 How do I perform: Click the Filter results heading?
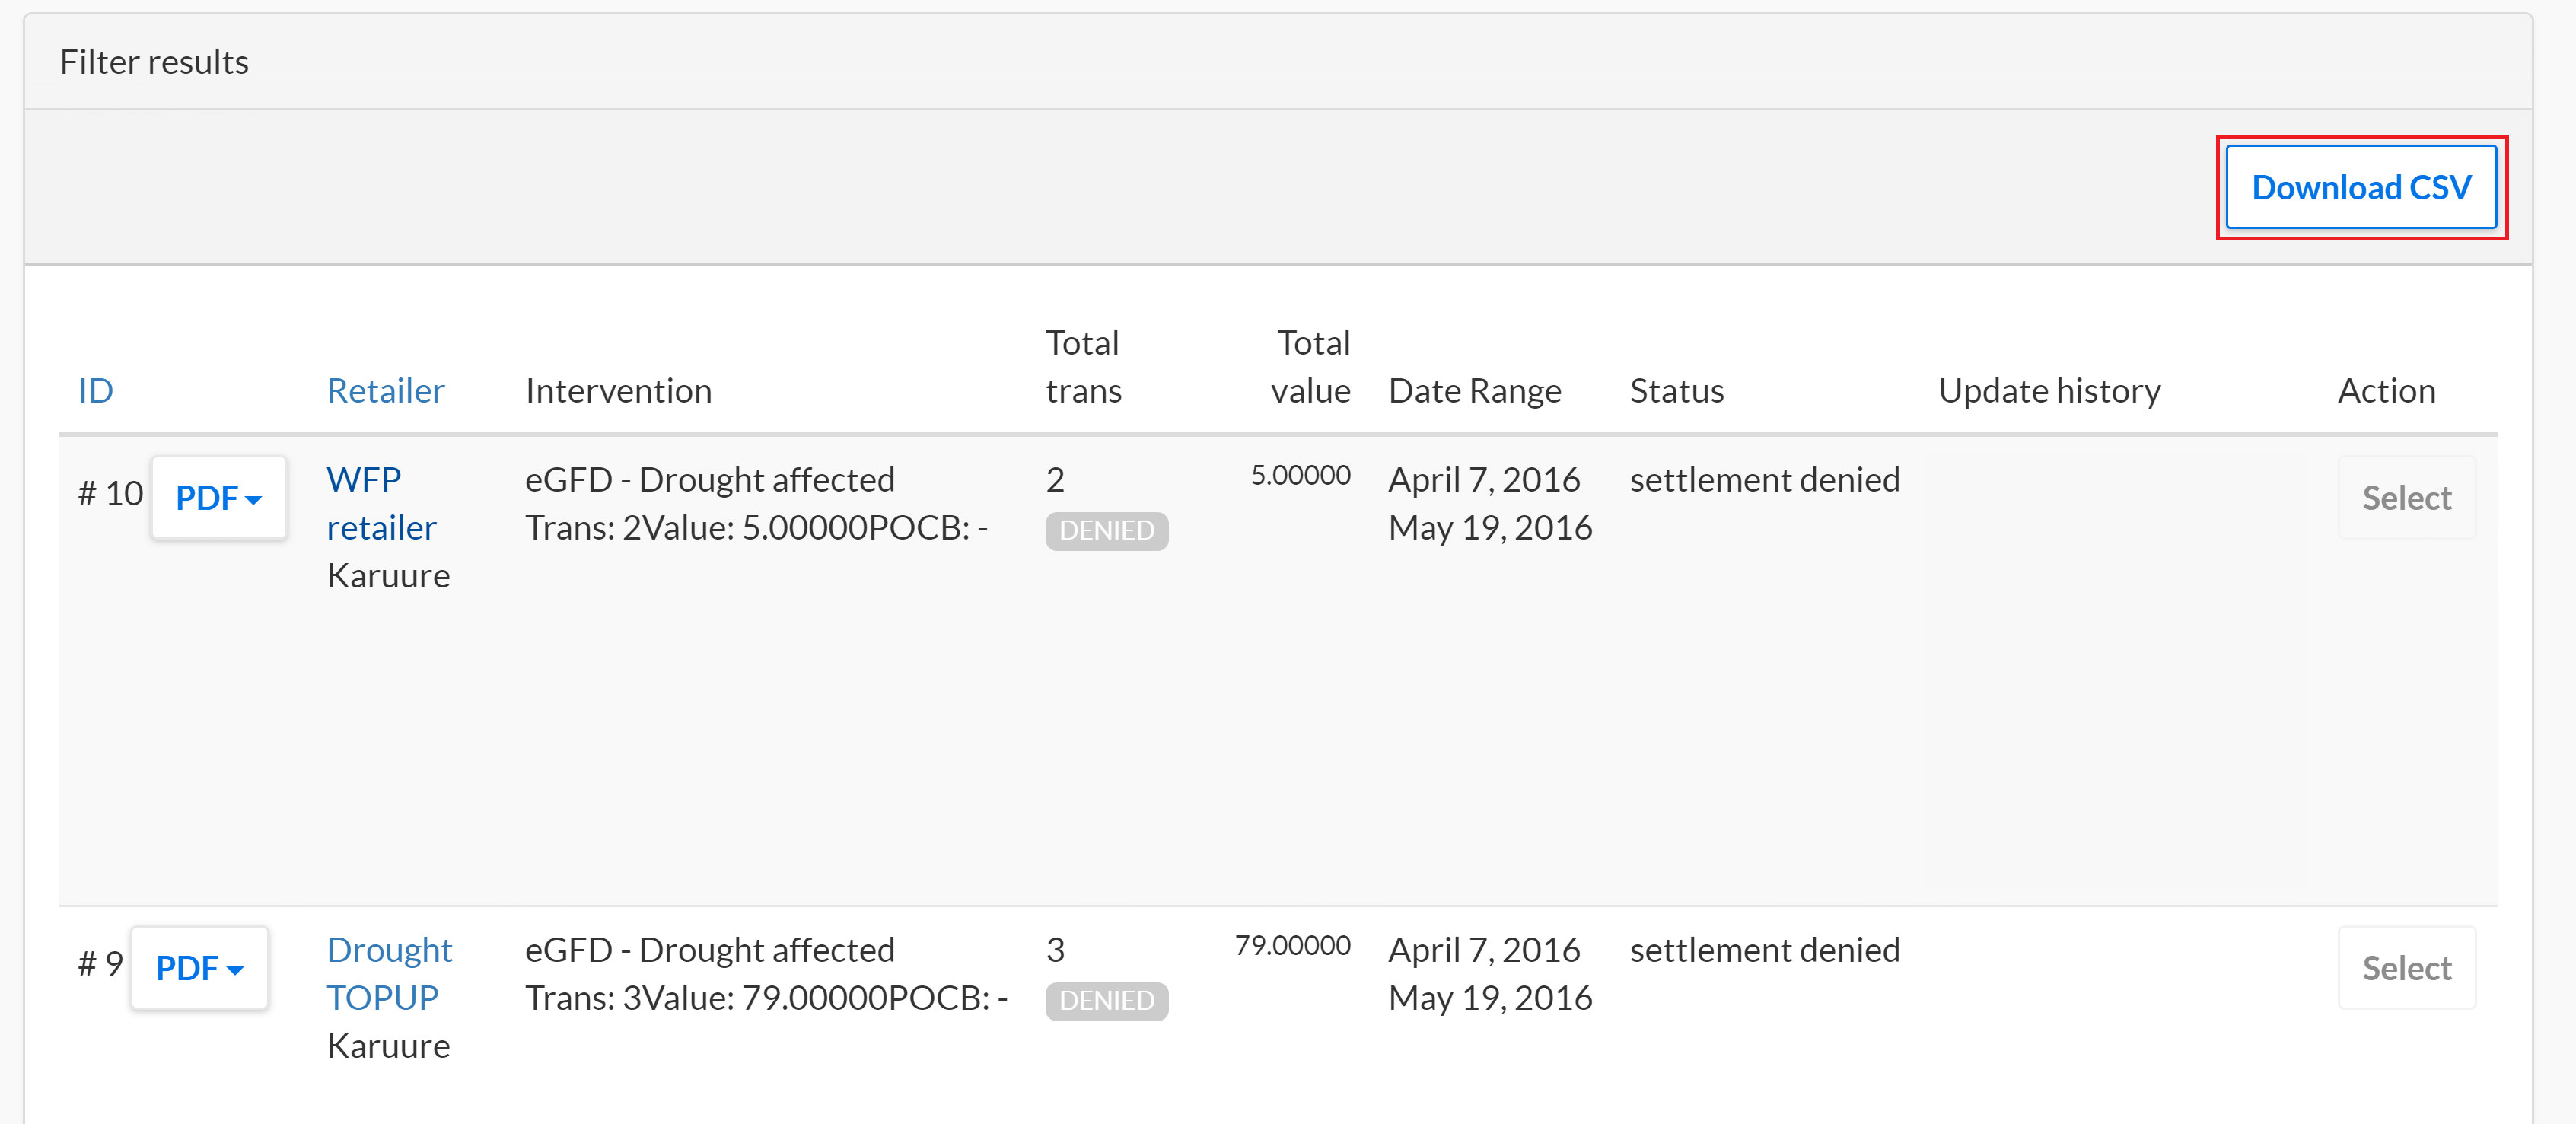(x=154, y=62)
